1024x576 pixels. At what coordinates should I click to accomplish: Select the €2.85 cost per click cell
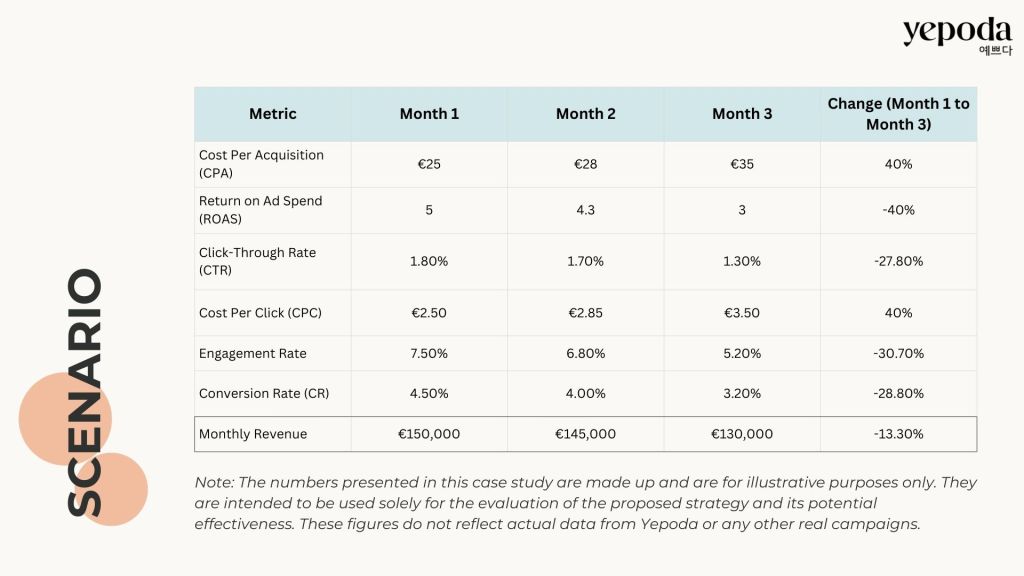[585, 313]
